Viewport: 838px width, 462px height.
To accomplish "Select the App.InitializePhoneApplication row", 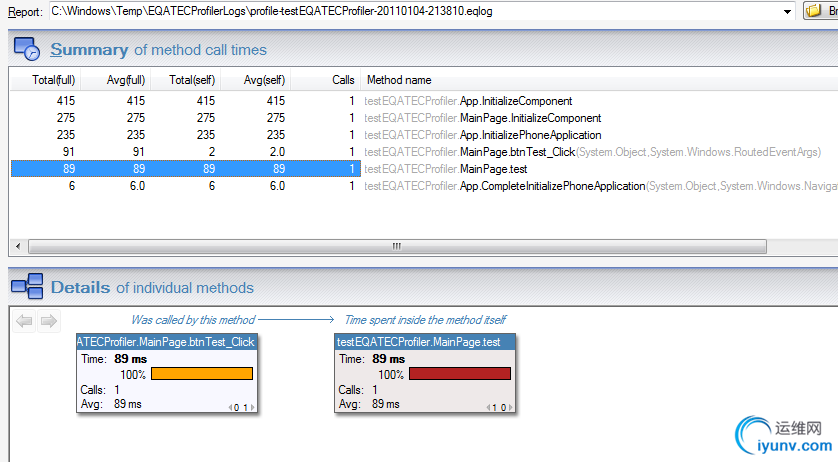I will click(x=424, y=135).
